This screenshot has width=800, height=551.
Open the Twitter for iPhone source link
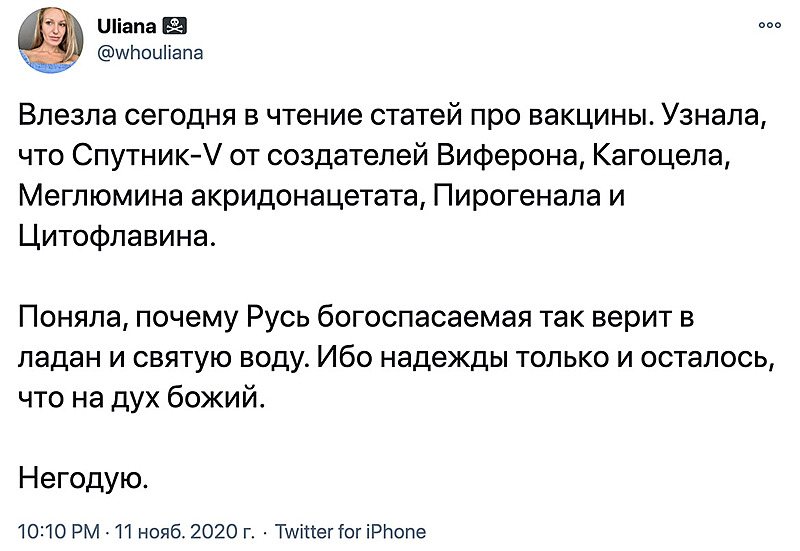350,532
